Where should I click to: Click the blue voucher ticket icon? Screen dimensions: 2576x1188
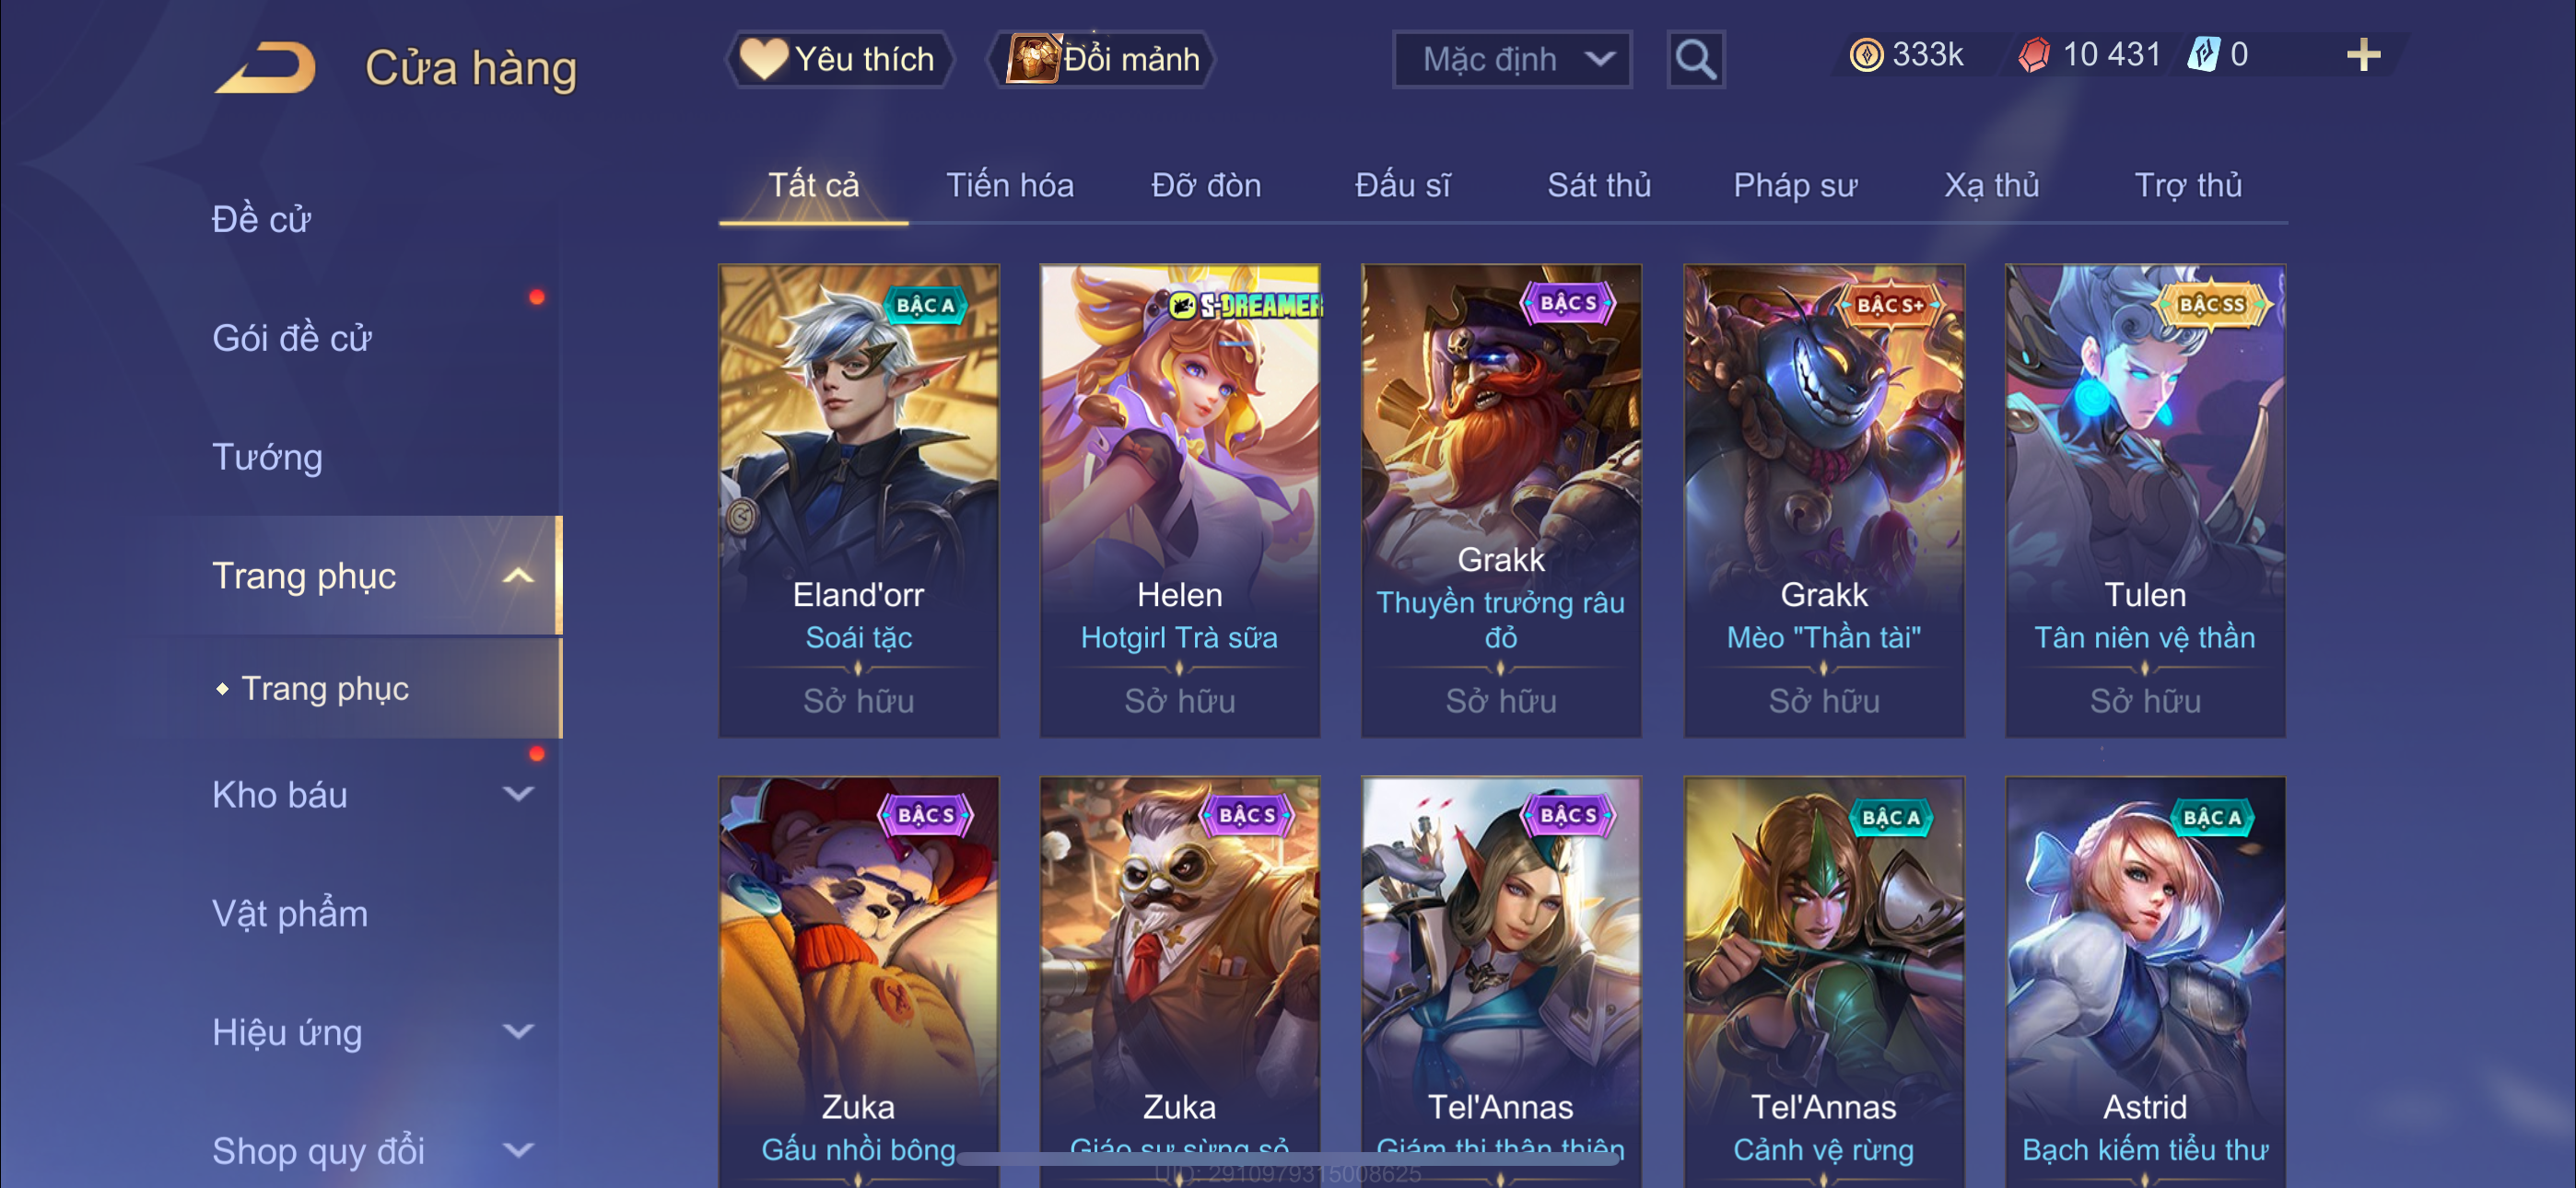tap(2204, 55)
